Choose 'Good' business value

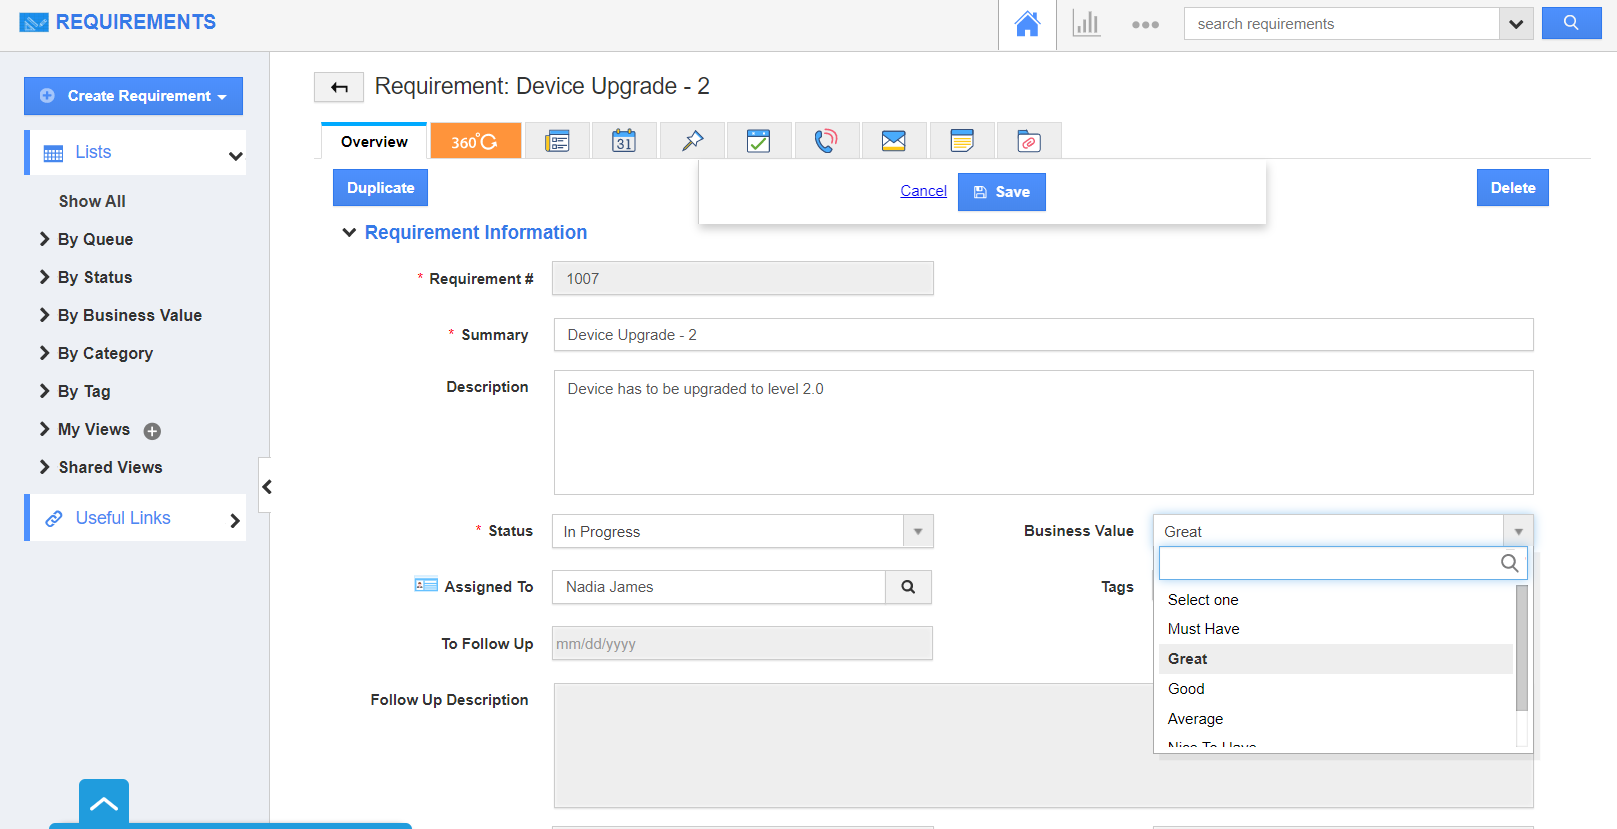(1336, 689)
